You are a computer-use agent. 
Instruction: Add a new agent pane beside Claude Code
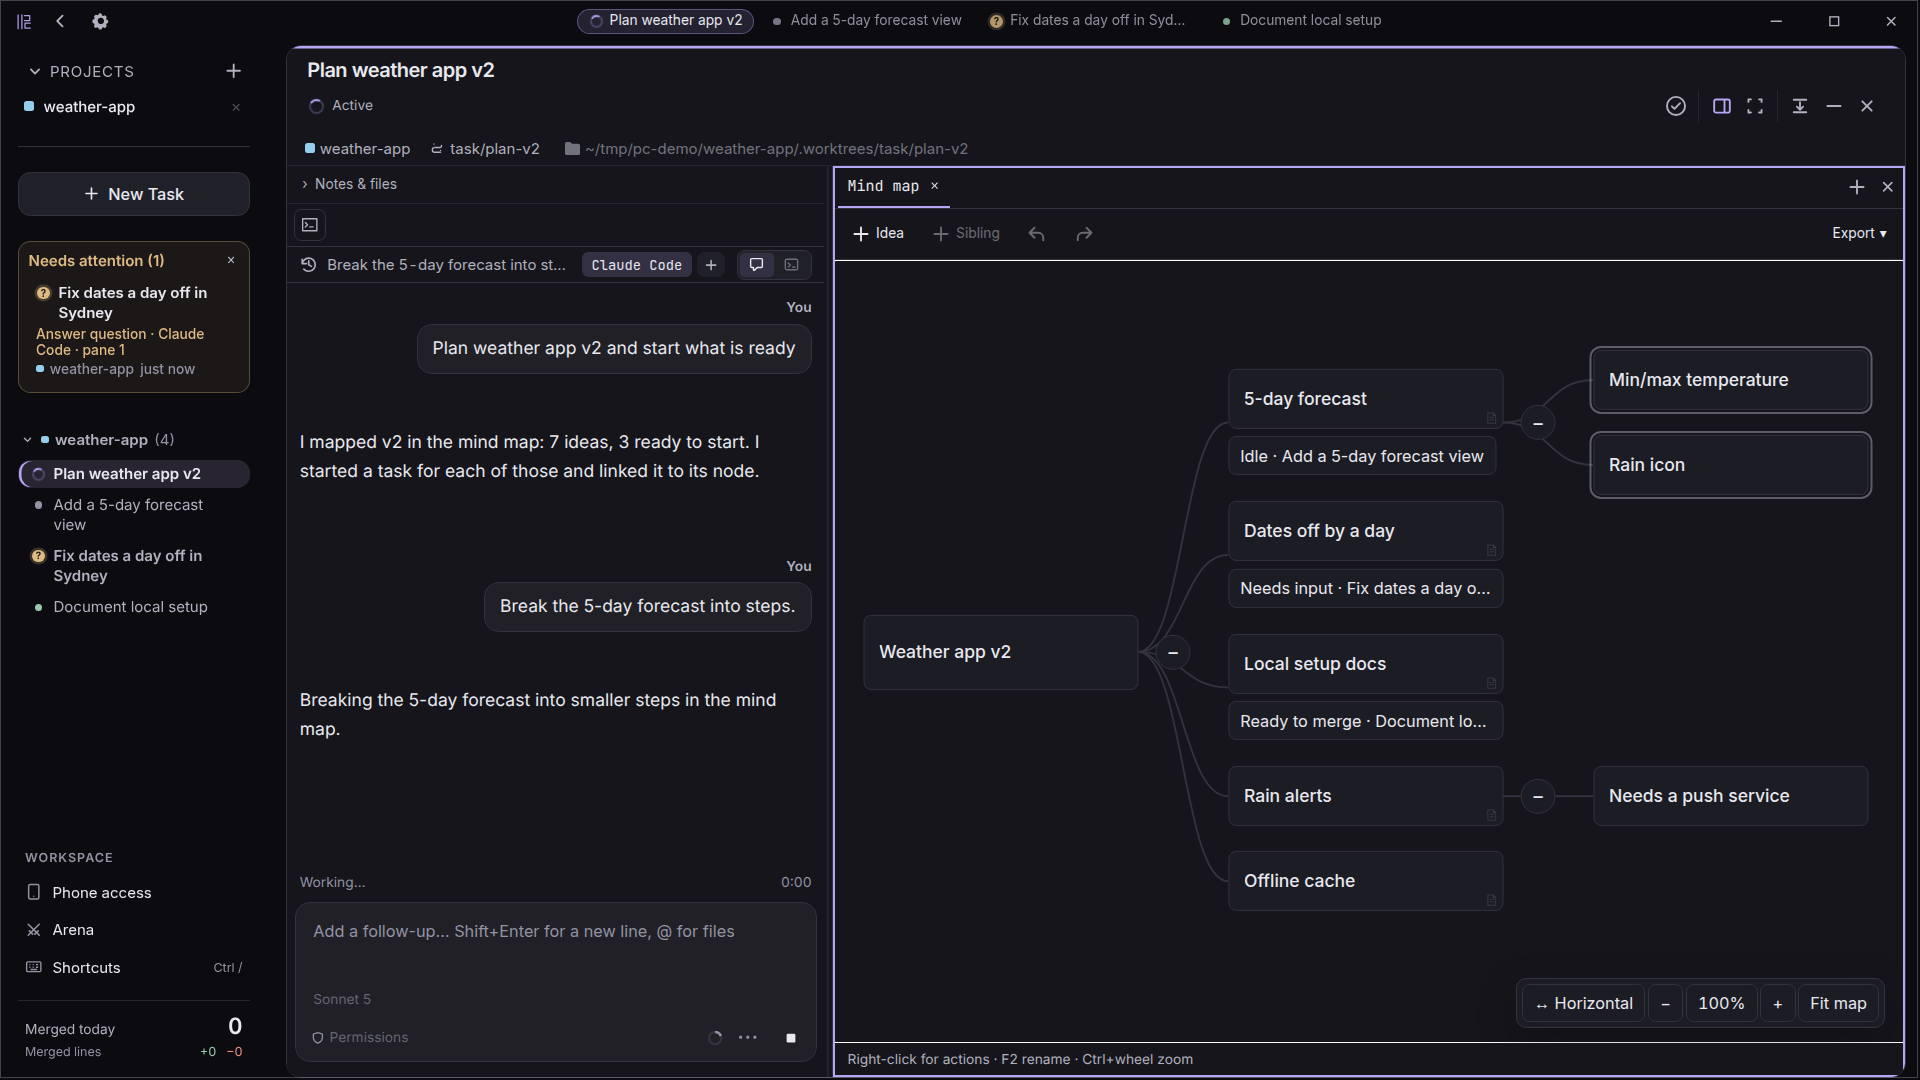pos(711,265)
